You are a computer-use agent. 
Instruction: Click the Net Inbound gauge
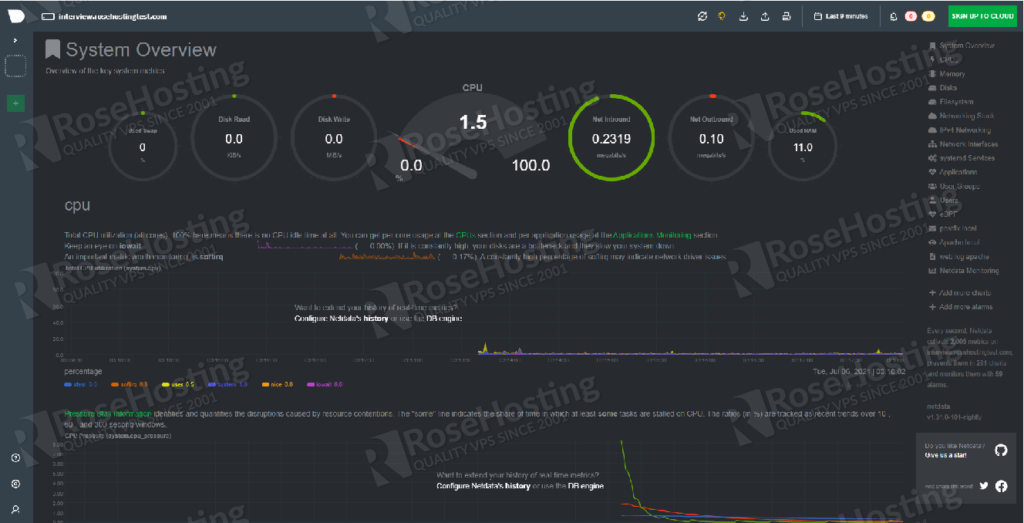point(611,138)
